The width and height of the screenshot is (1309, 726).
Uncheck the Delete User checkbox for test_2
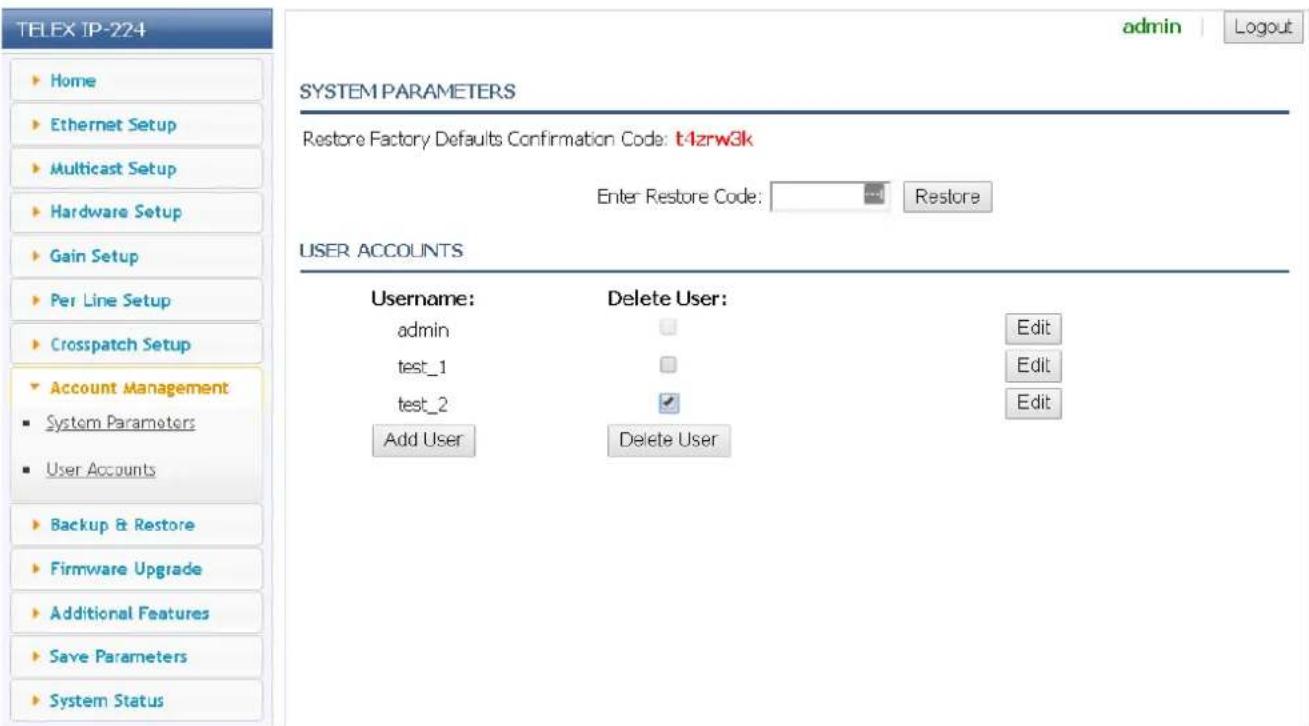coord(670,402)
